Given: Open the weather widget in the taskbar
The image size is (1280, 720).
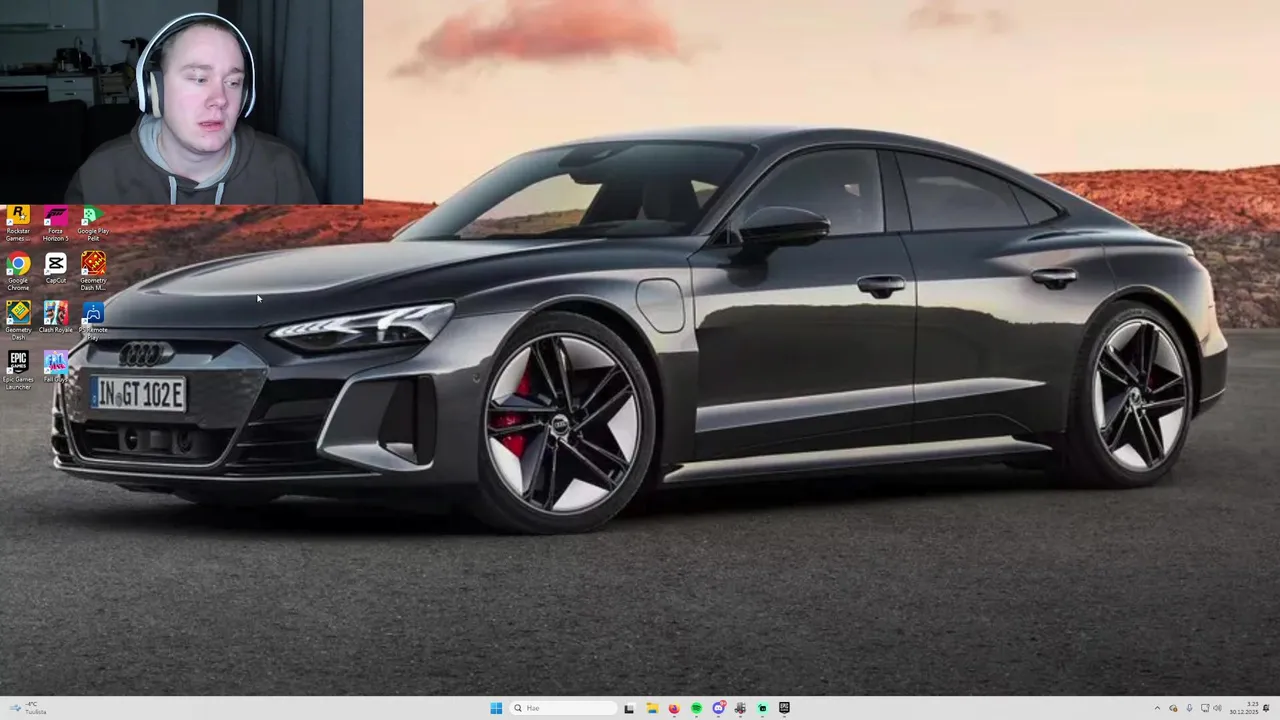Looking at the screenshot, I should point(28,708).
